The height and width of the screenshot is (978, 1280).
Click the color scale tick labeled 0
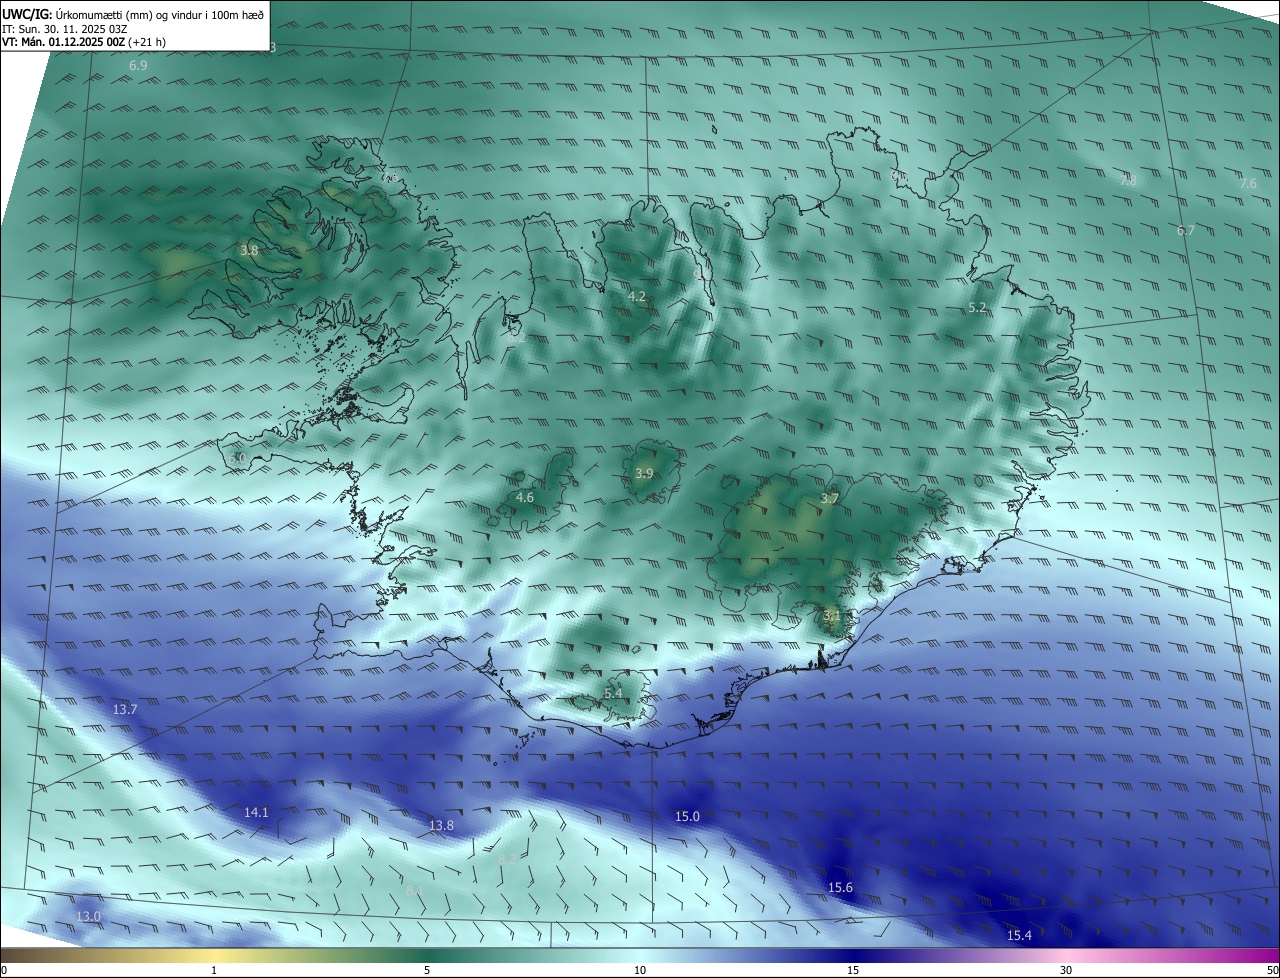pyautogui.click(x=4, y=970)
